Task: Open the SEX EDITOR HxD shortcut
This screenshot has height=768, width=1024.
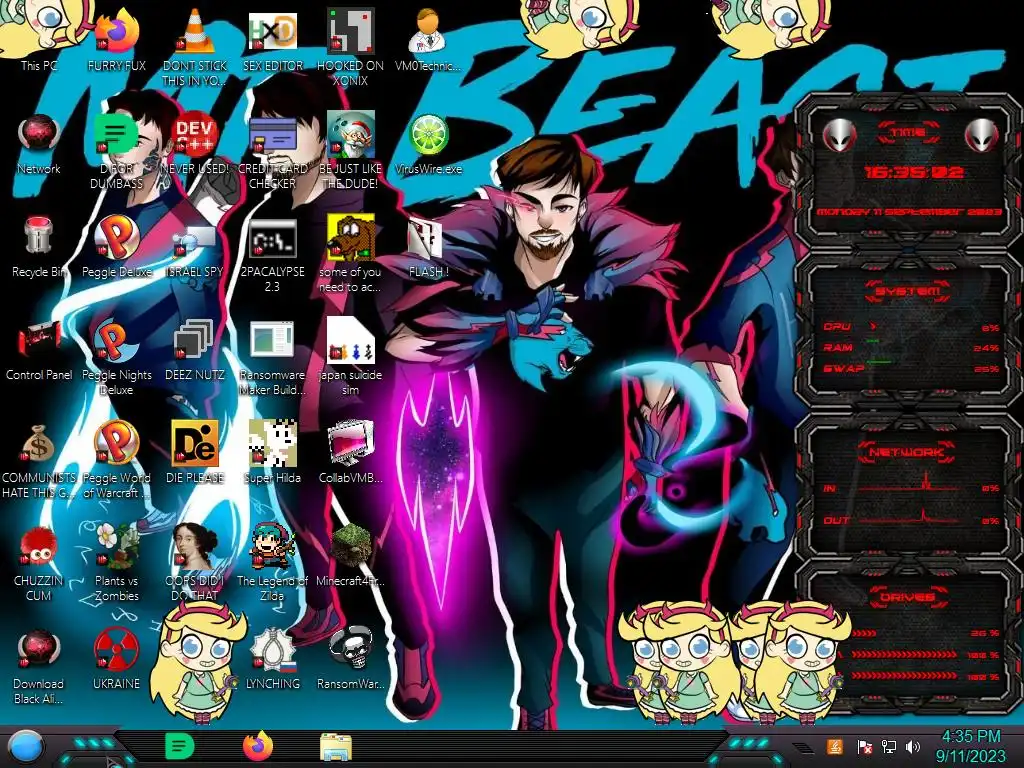Action: (272, 39)
